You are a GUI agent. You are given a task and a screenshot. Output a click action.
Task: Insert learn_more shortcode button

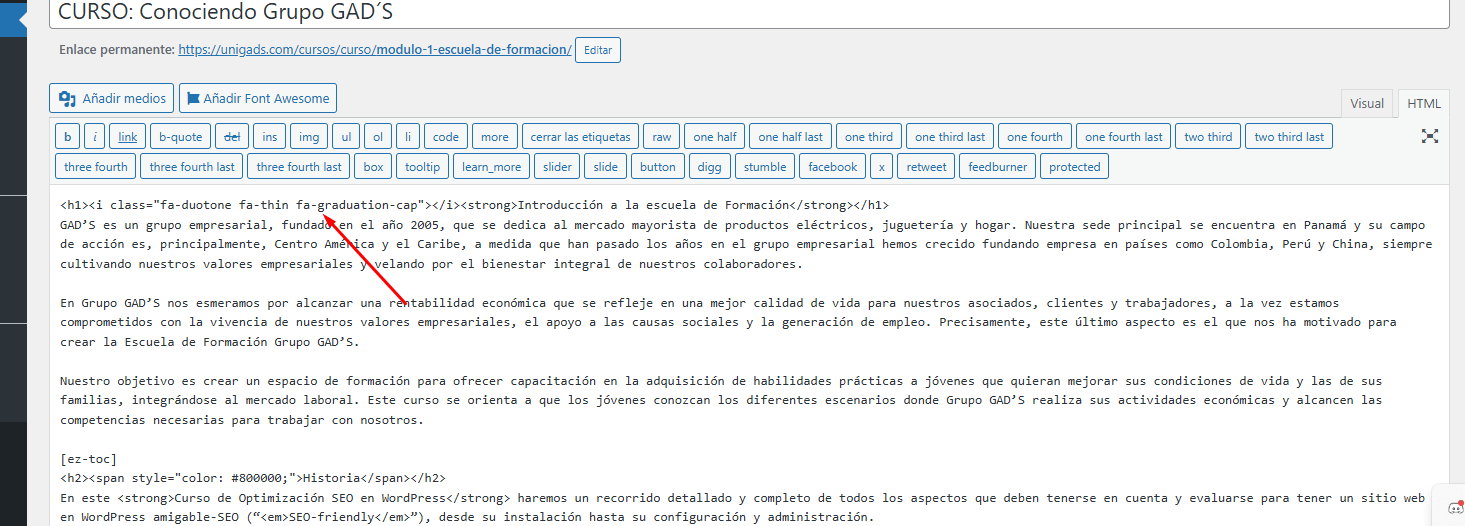click(x=492, y=166)
